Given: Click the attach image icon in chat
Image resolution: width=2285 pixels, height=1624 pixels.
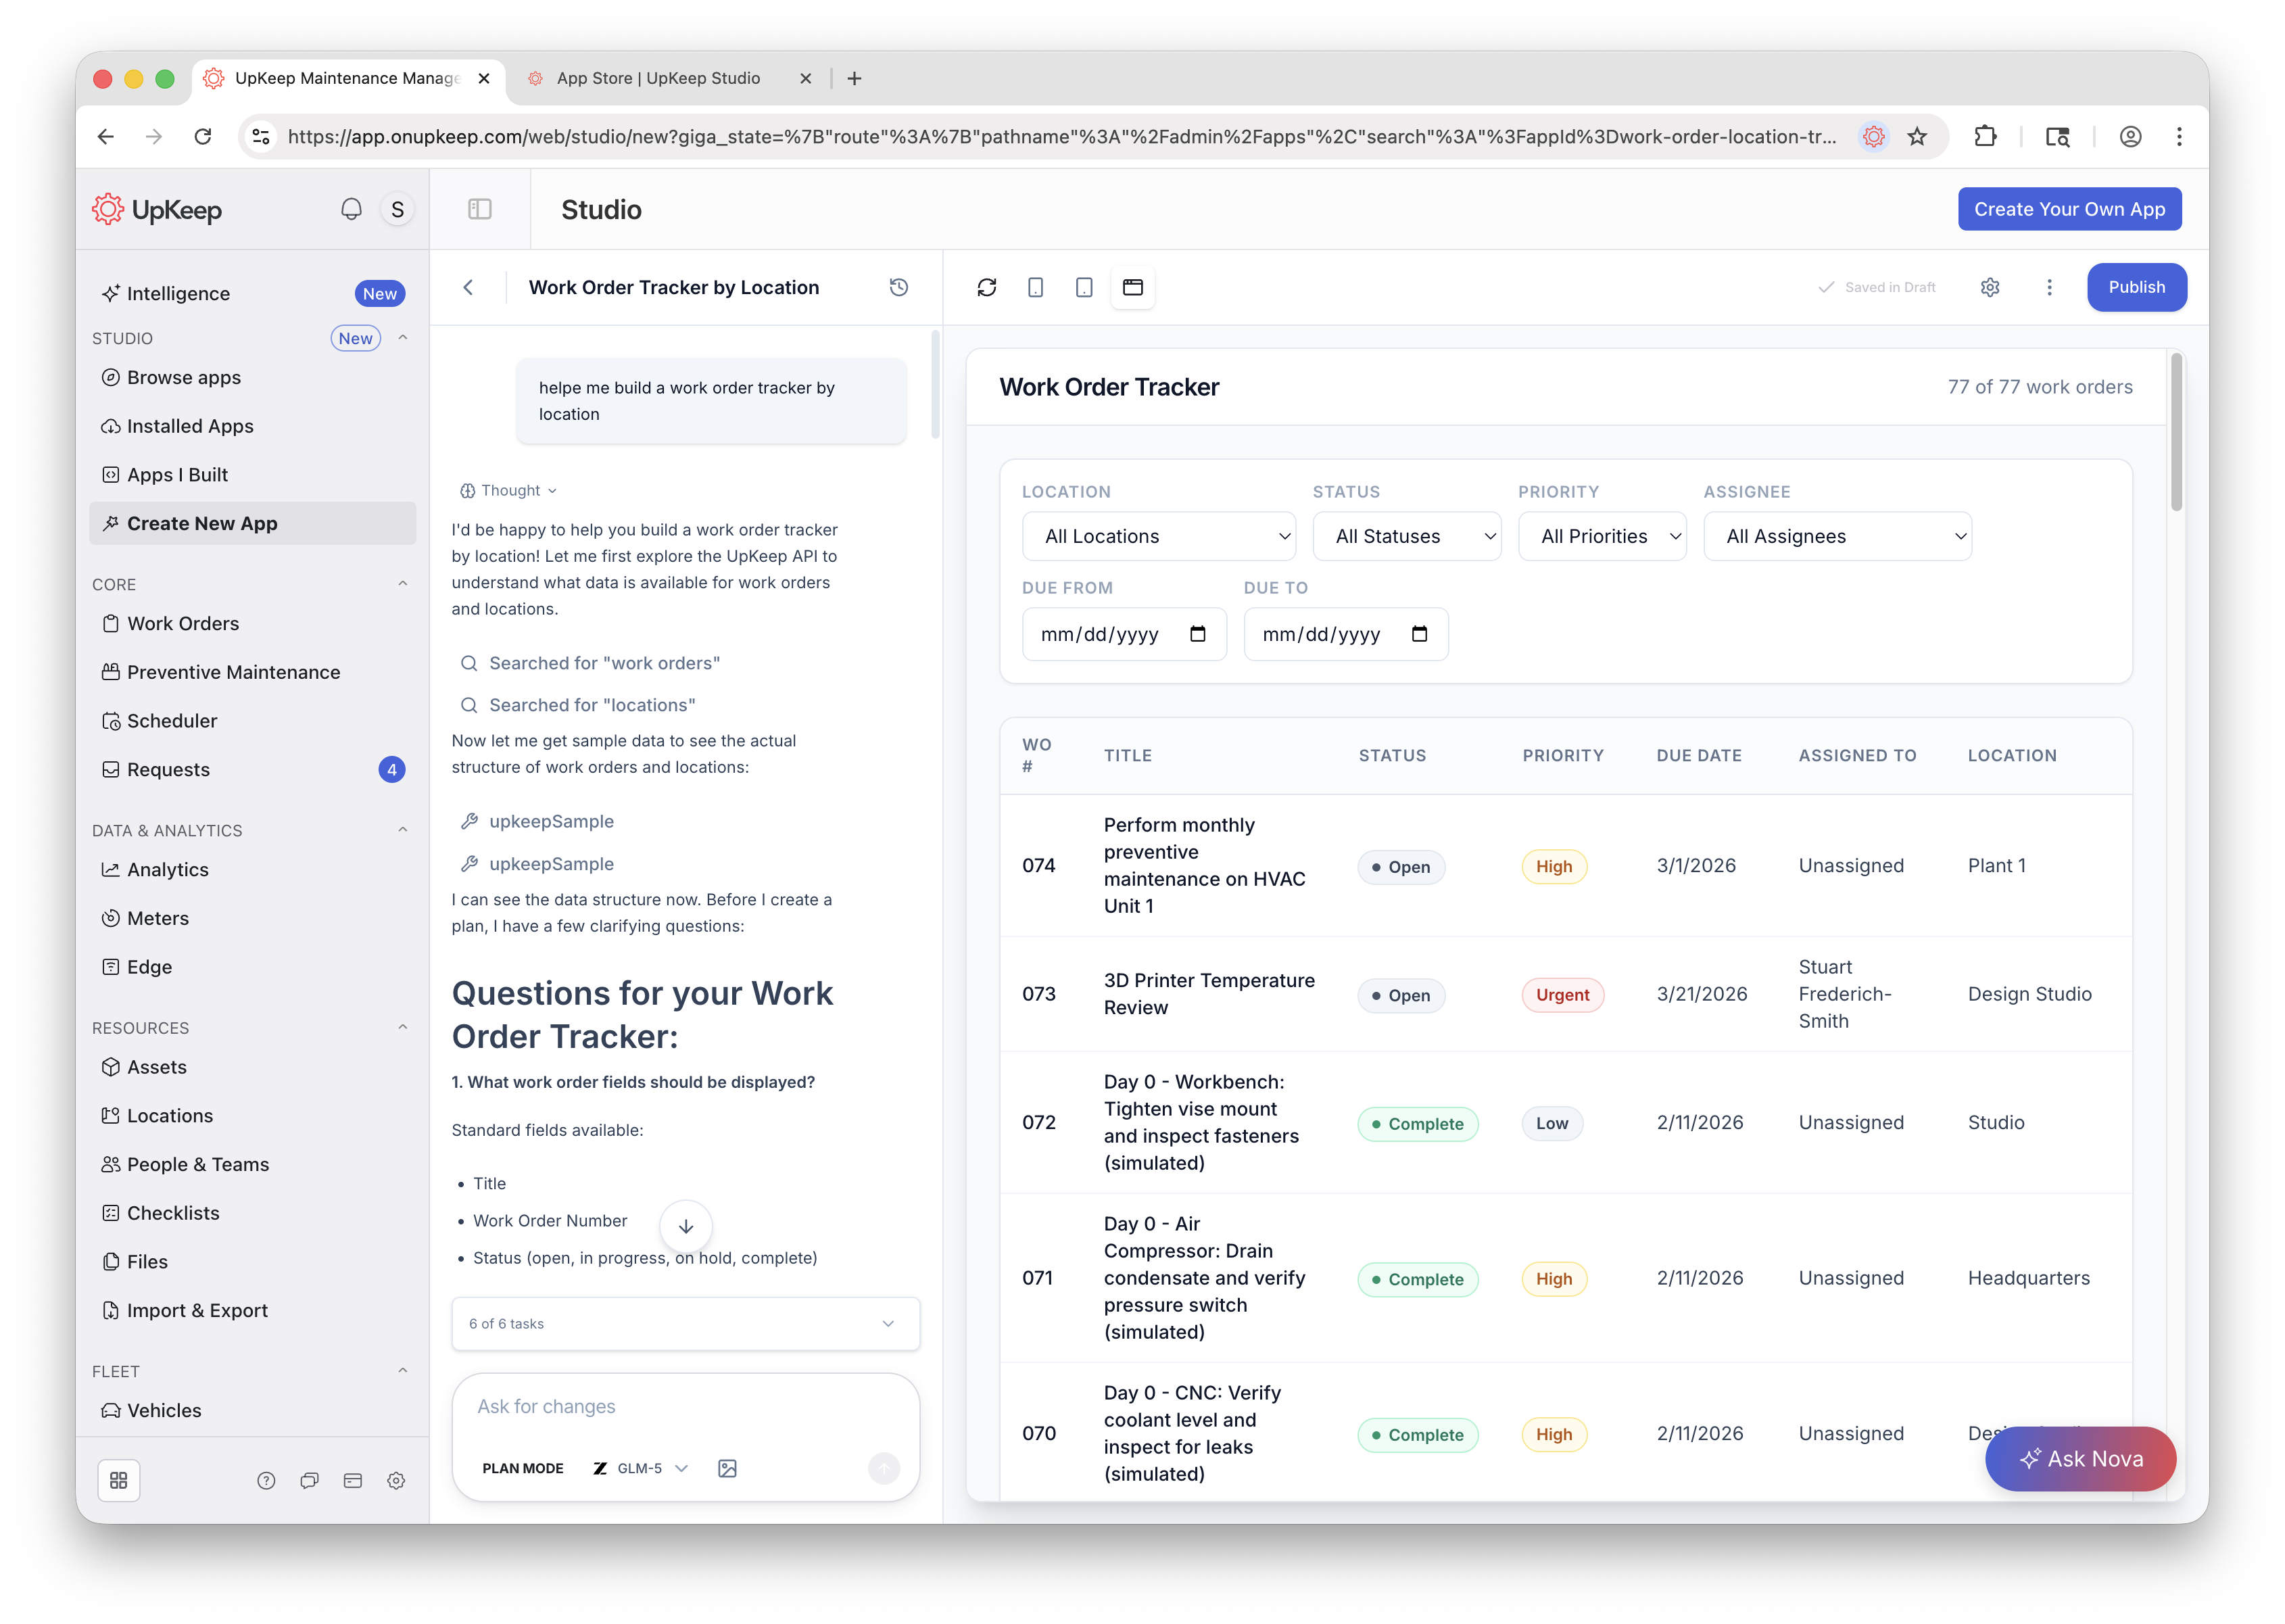Looking at the screenshot, I should point(727,1467).
